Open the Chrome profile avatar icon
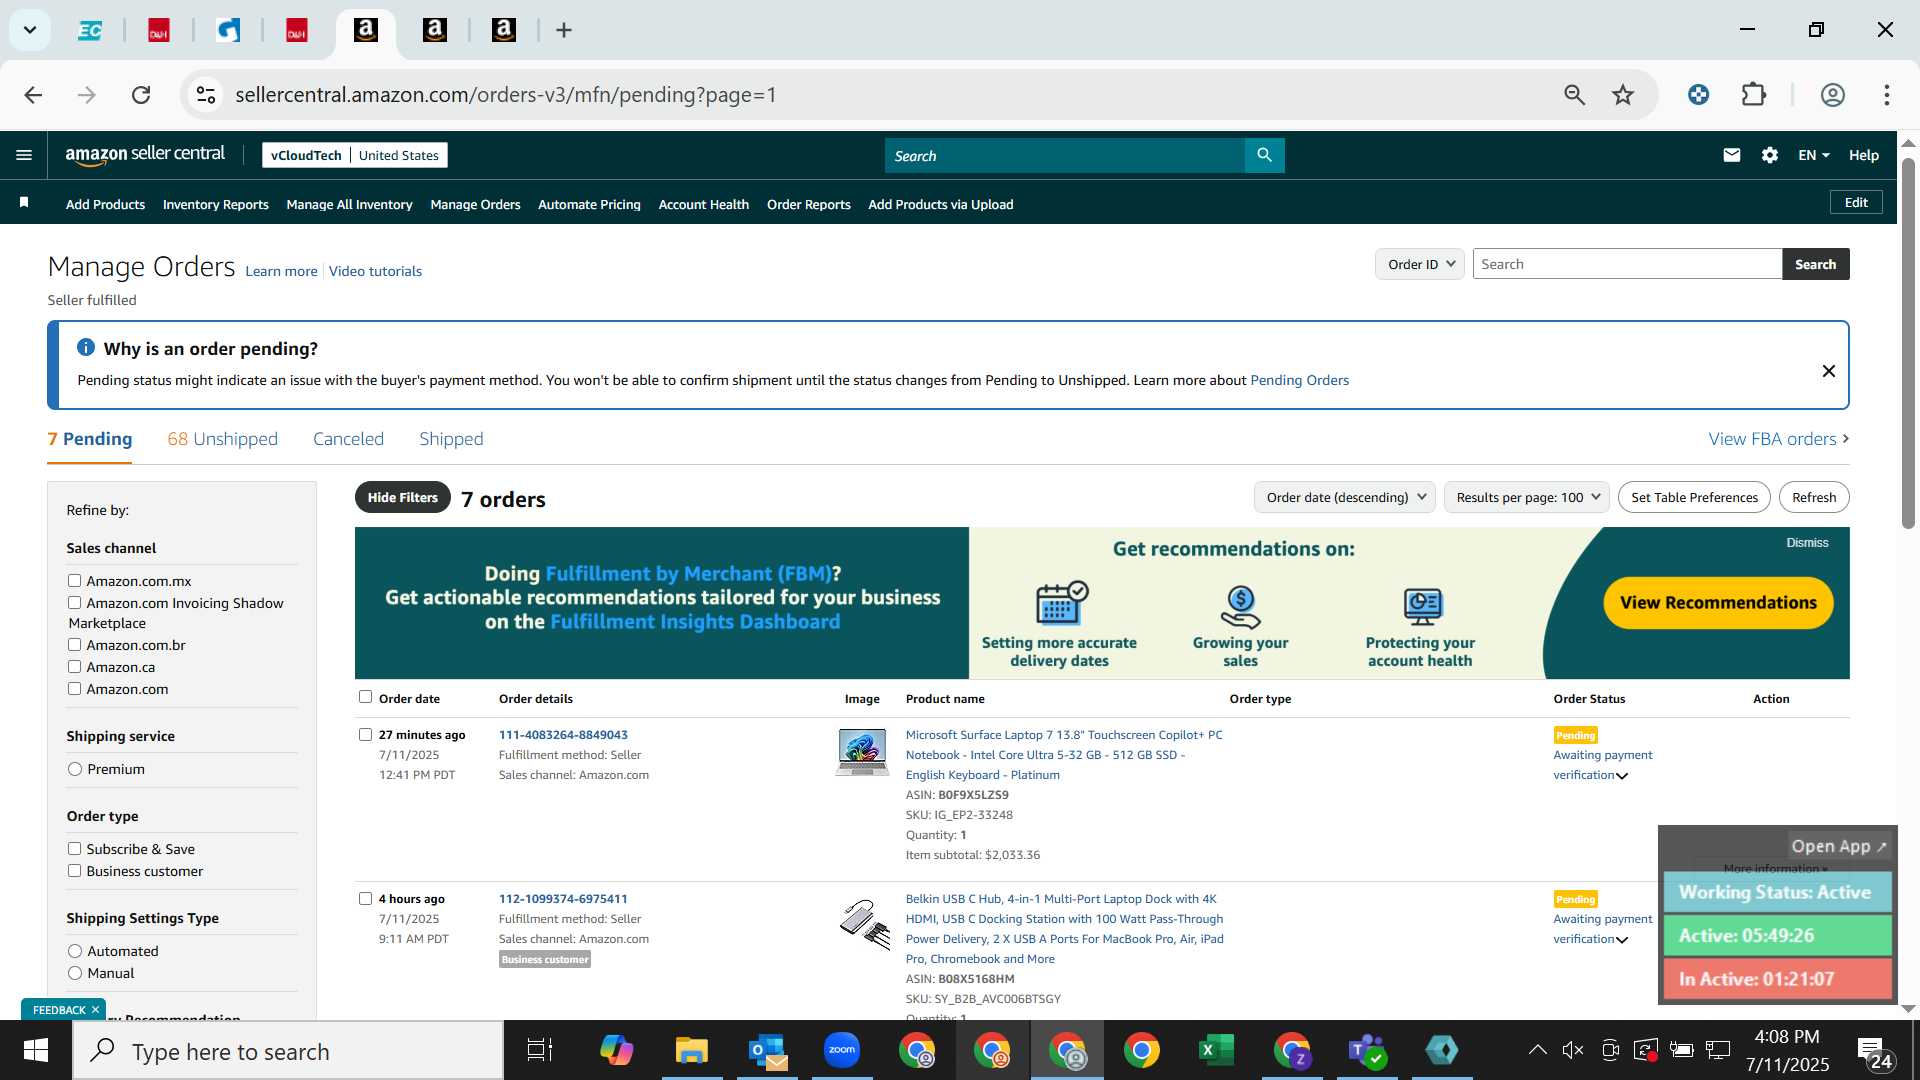The width and height of the screenshot is (1920, 1080). point(1832,95)
